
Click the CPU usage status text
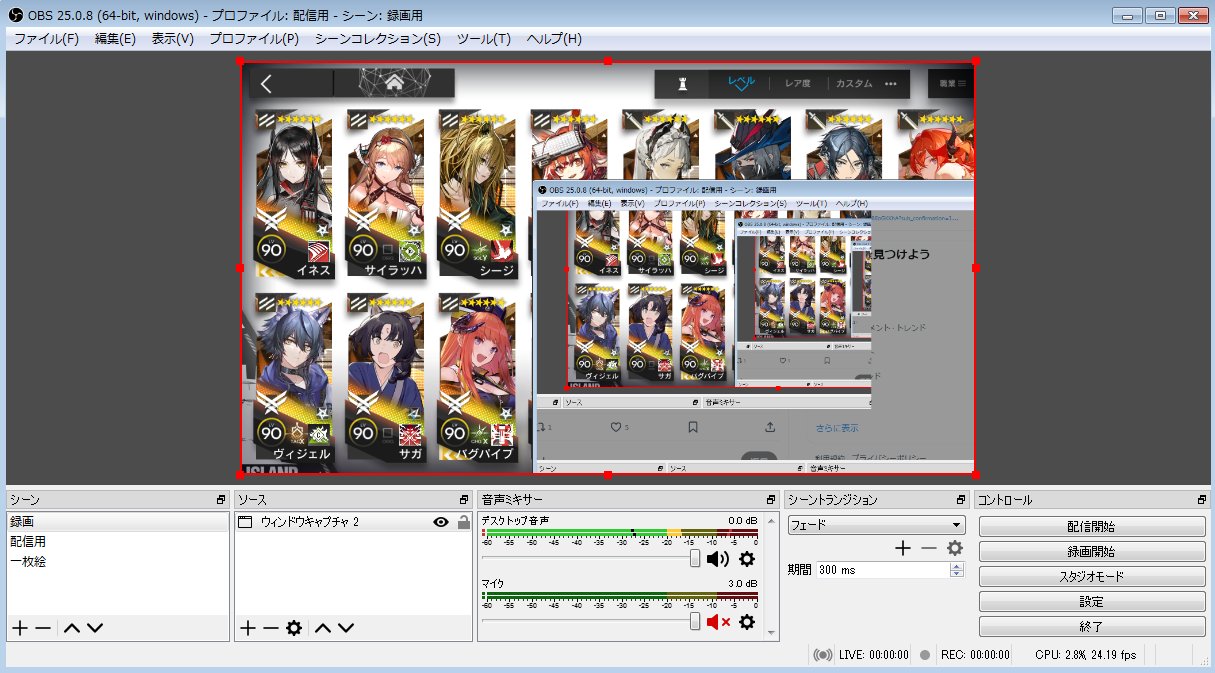click(1085, 655)
